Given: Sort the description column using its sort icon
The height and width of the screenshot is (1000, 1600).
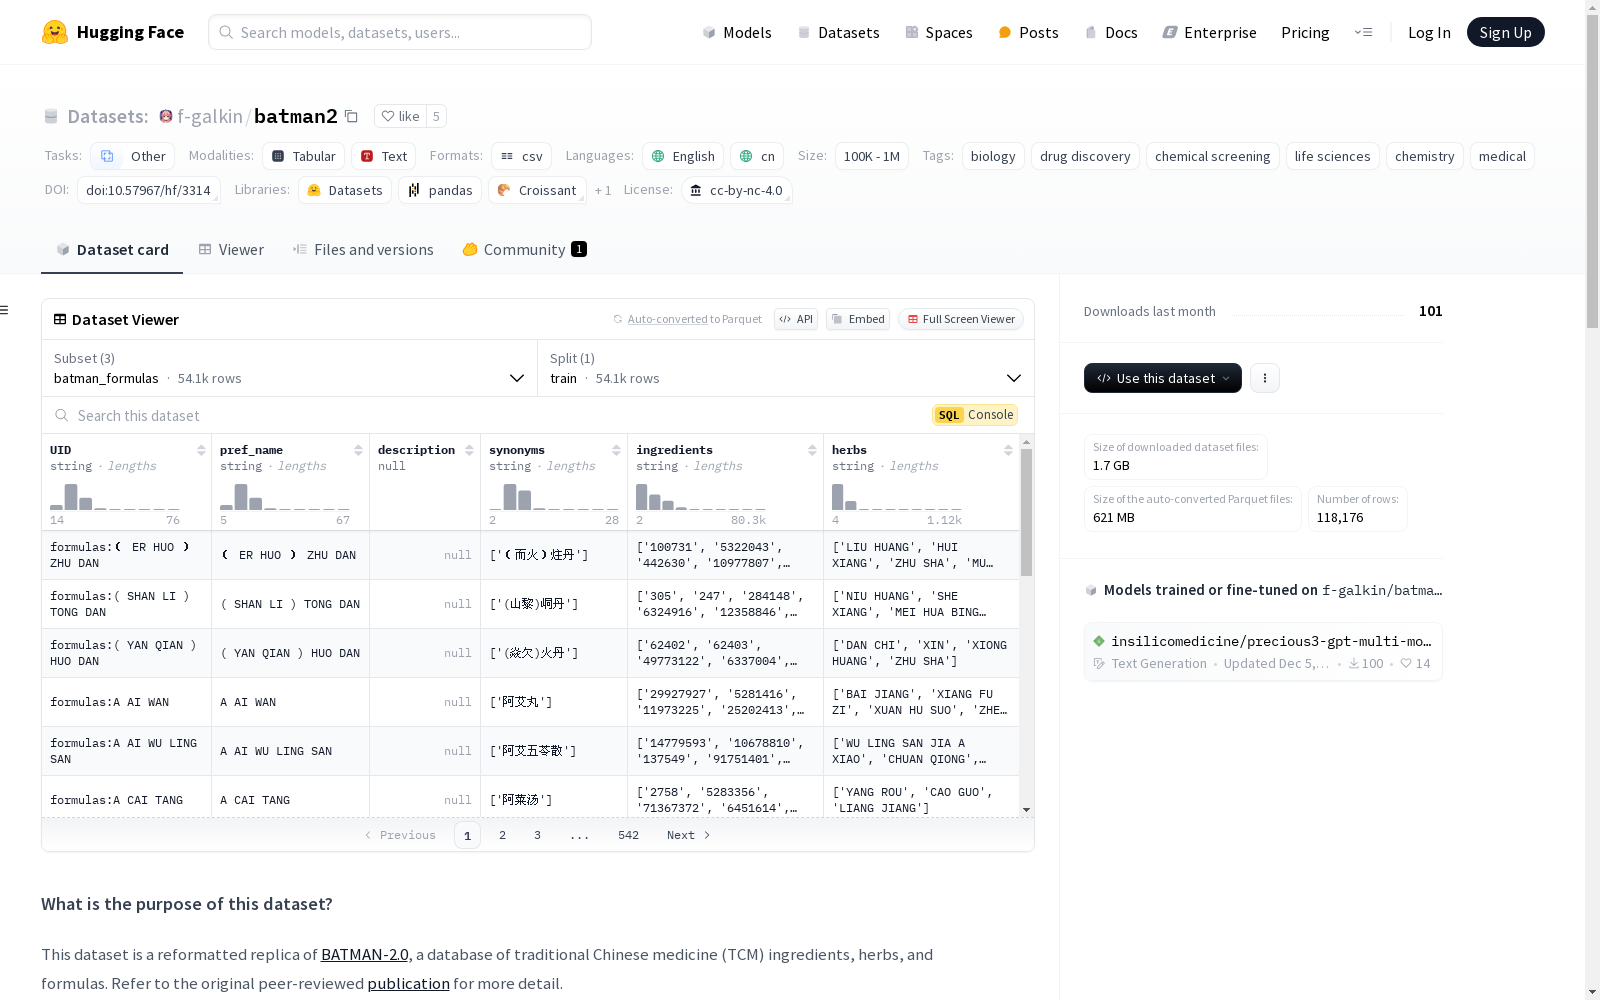Looking at the screenshot, I should [x=469, y=450].
